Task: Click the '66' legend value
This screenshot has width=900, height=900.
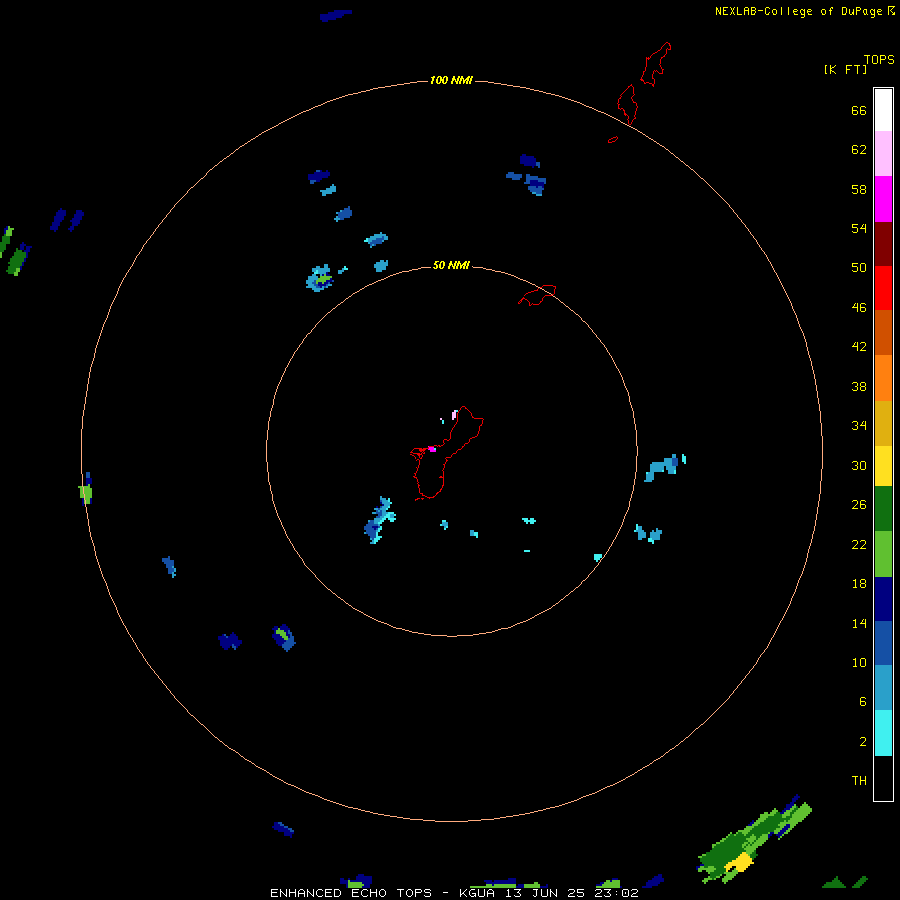Action: (x=859, y=110)
